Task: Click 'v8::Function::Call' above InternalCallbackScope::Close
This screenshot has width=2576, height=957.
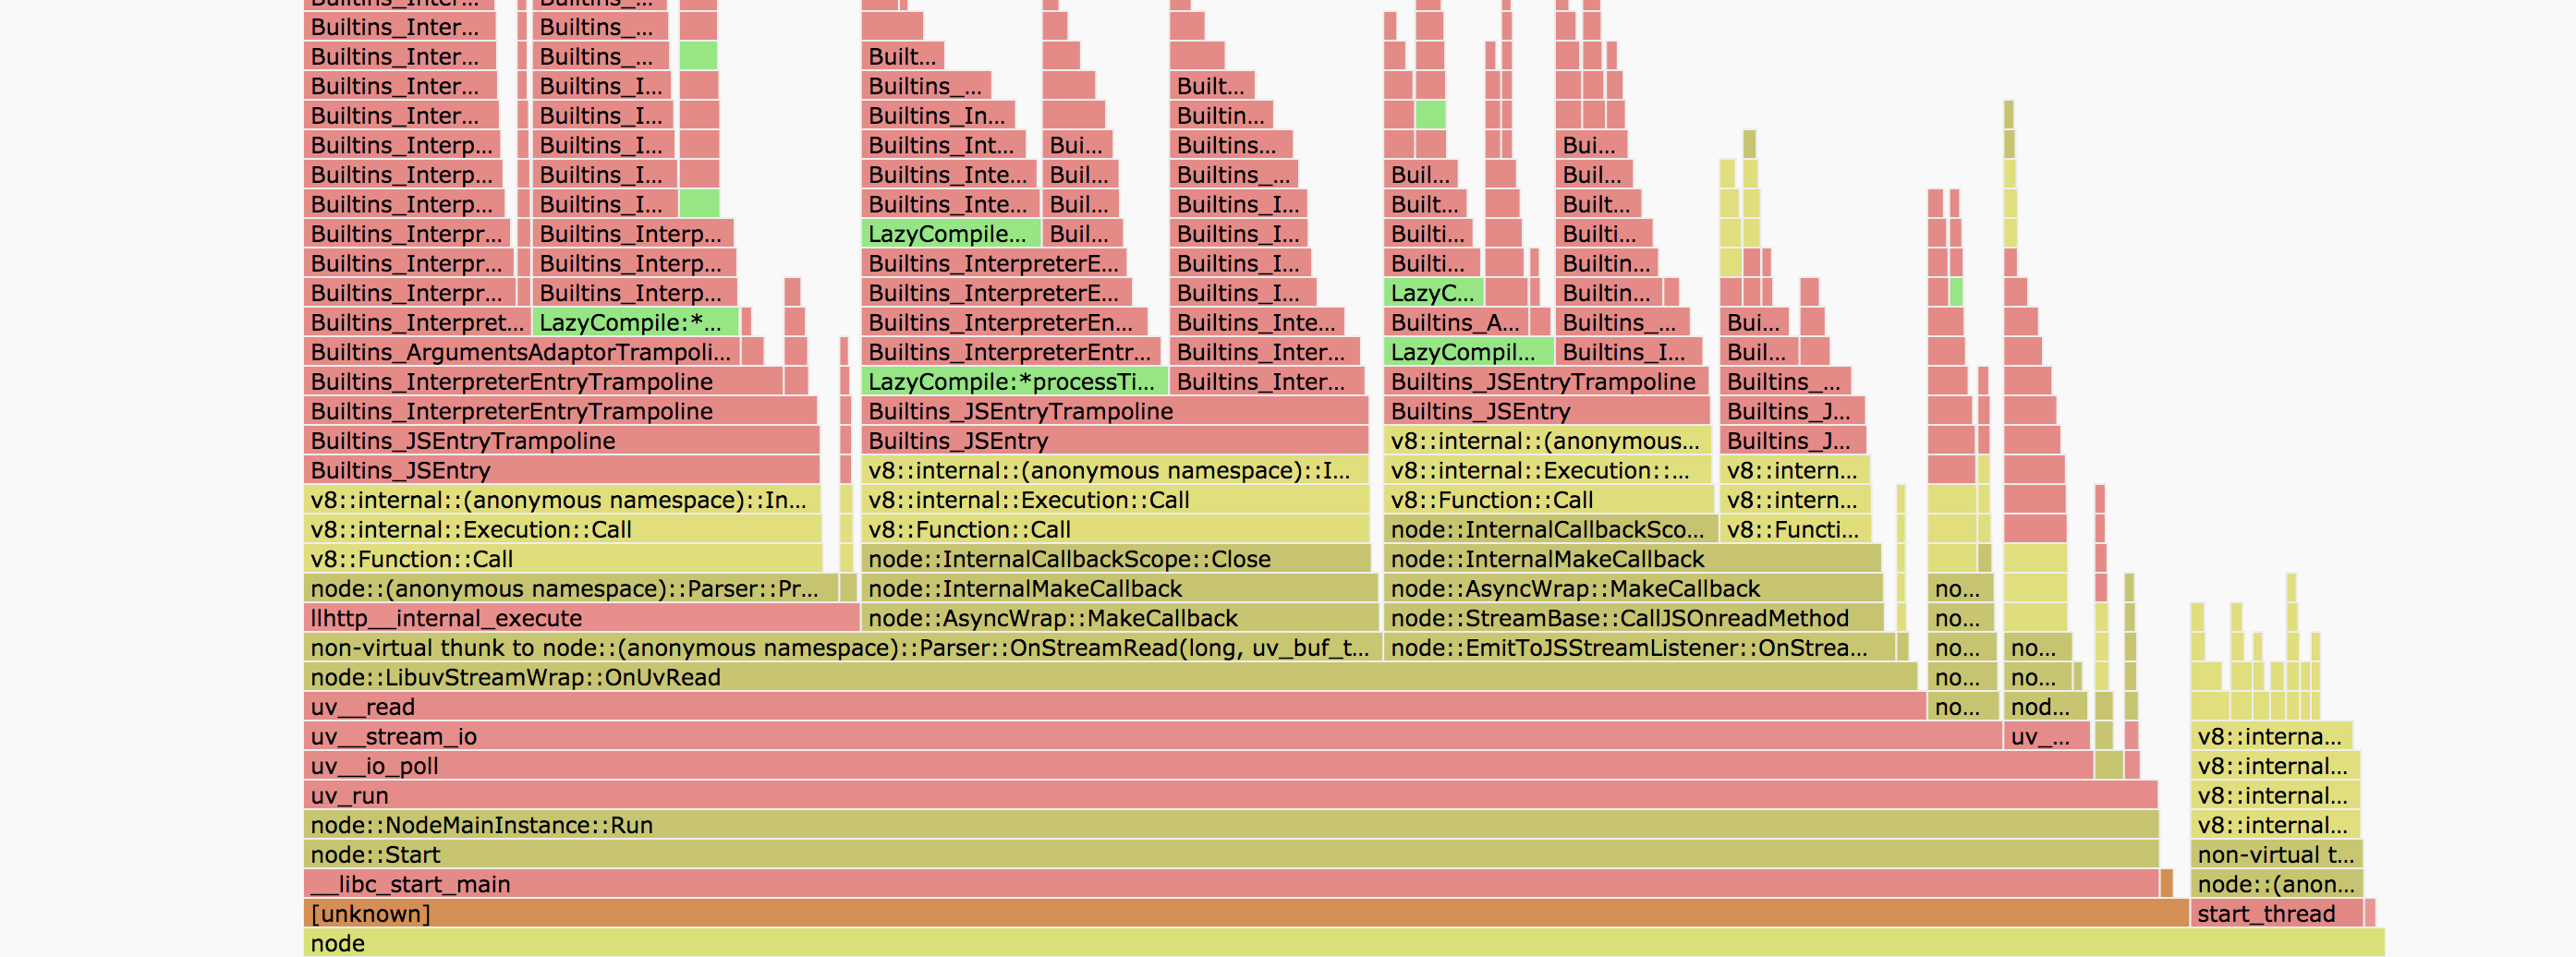Action: click(1114, 530)
